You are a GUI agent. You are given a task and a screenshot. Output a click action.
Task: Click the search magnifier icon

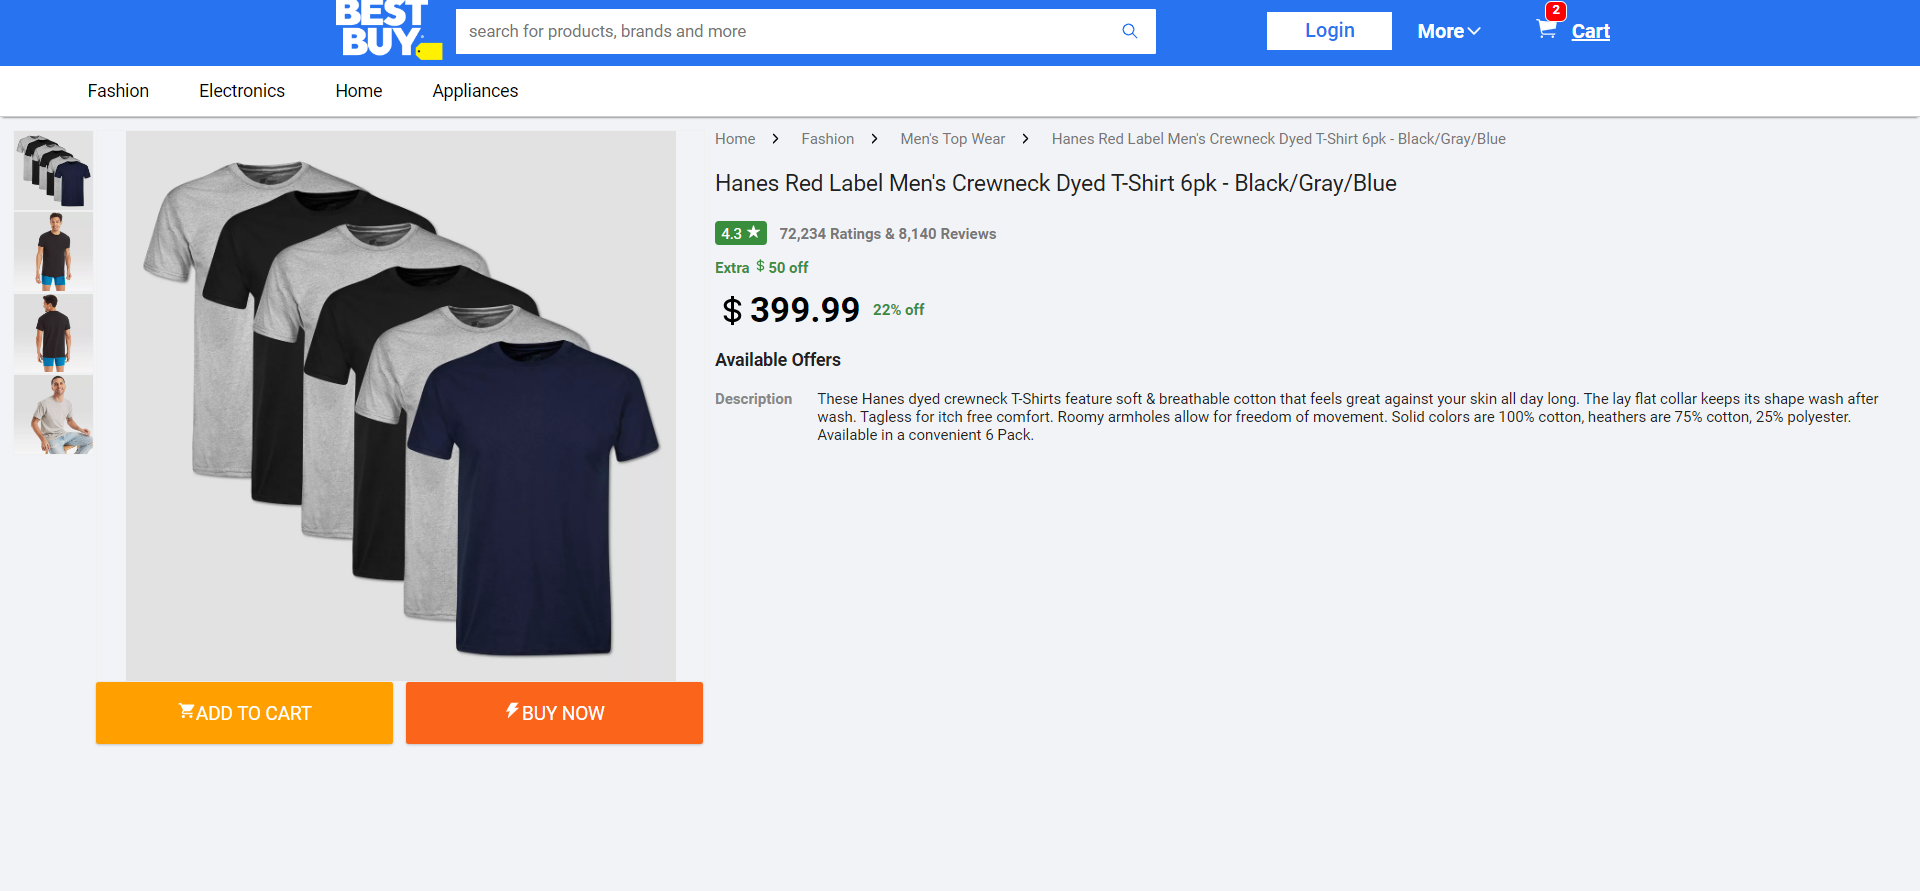click(x=1129, y=31)
